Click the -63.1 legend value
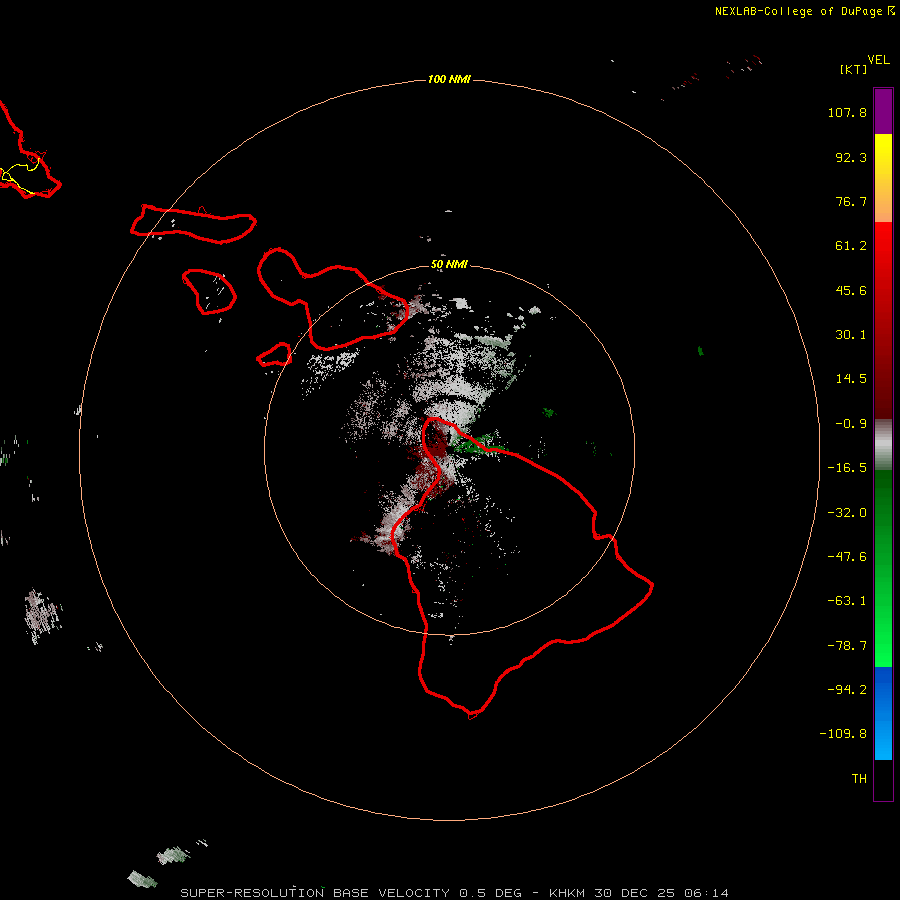Screen dimensions: 900x900 click(x=847, y=601)
